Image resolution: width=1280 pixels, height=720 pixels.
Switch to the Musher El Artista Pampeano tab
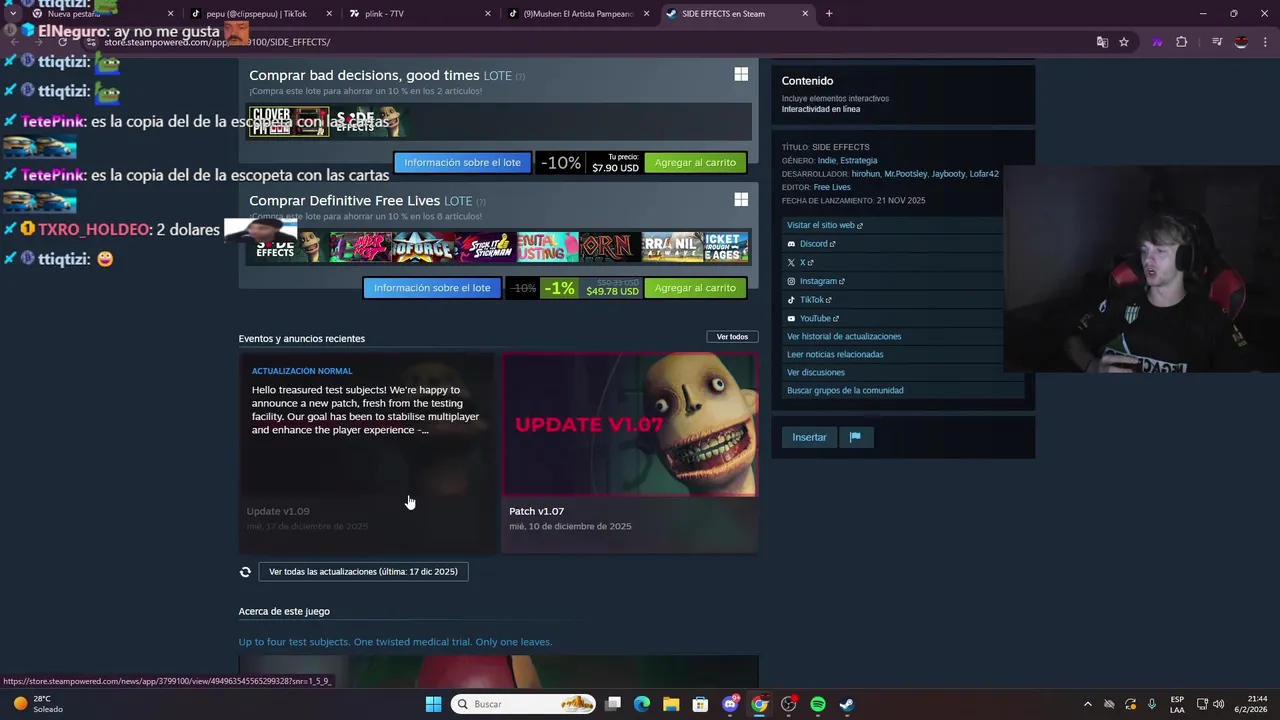coord(578,14)
